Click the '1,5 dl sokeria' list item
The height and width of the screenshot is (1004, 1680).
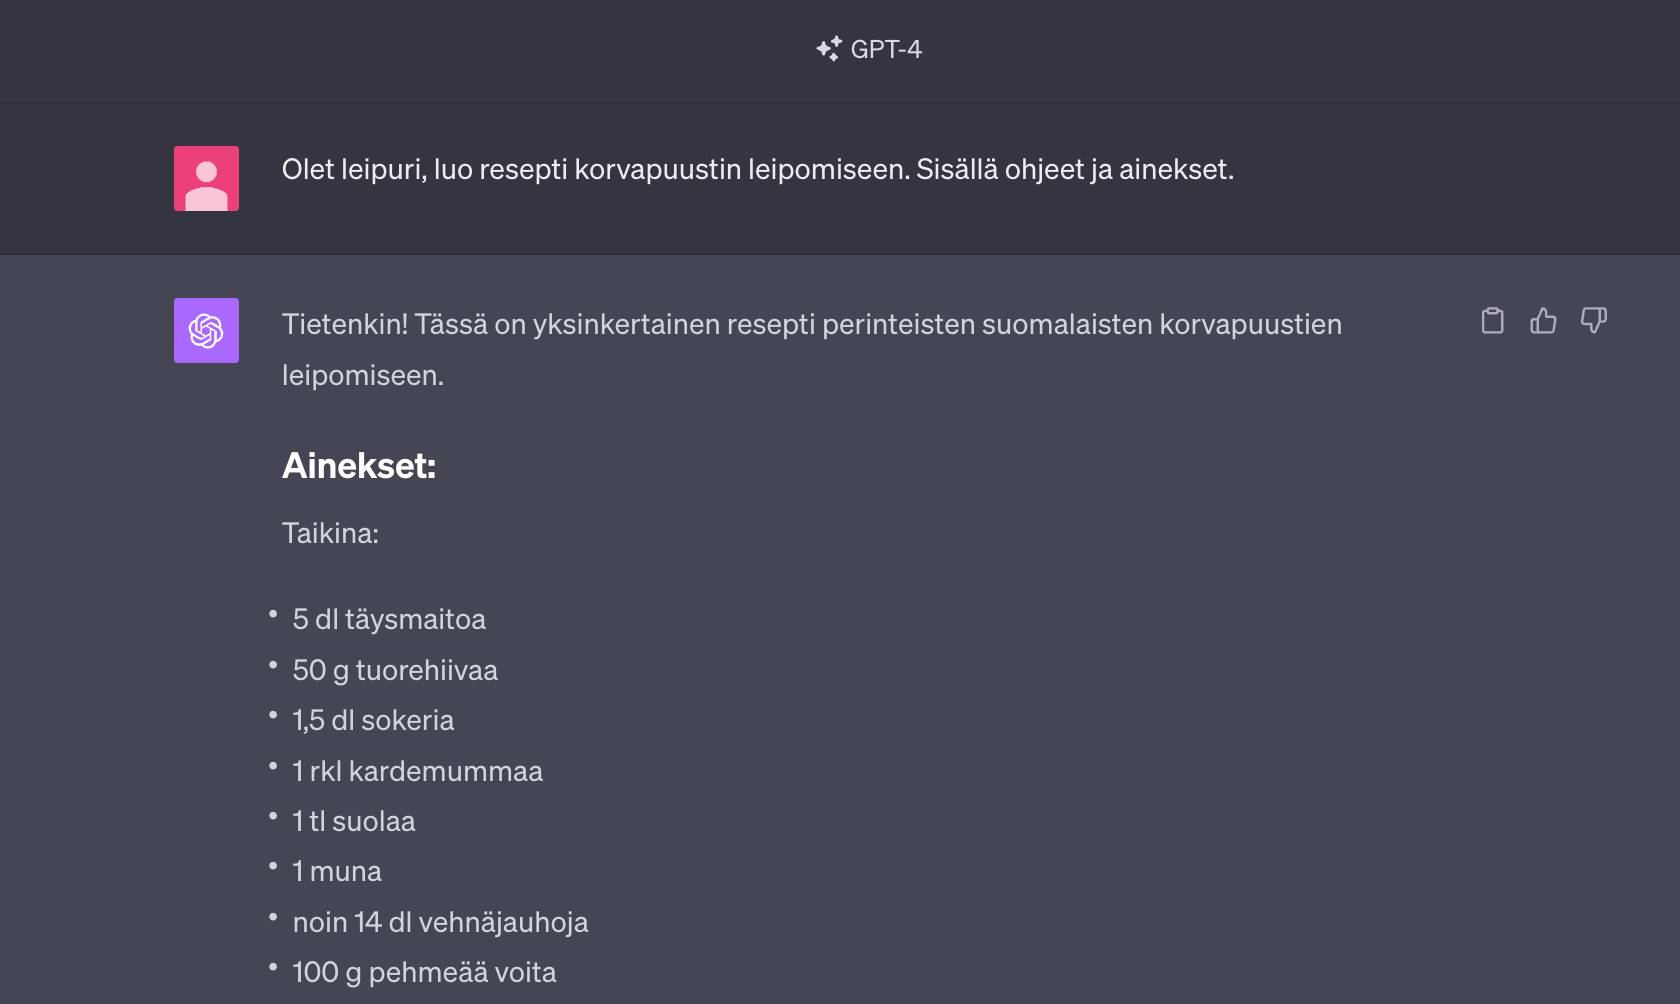[373, 720]
